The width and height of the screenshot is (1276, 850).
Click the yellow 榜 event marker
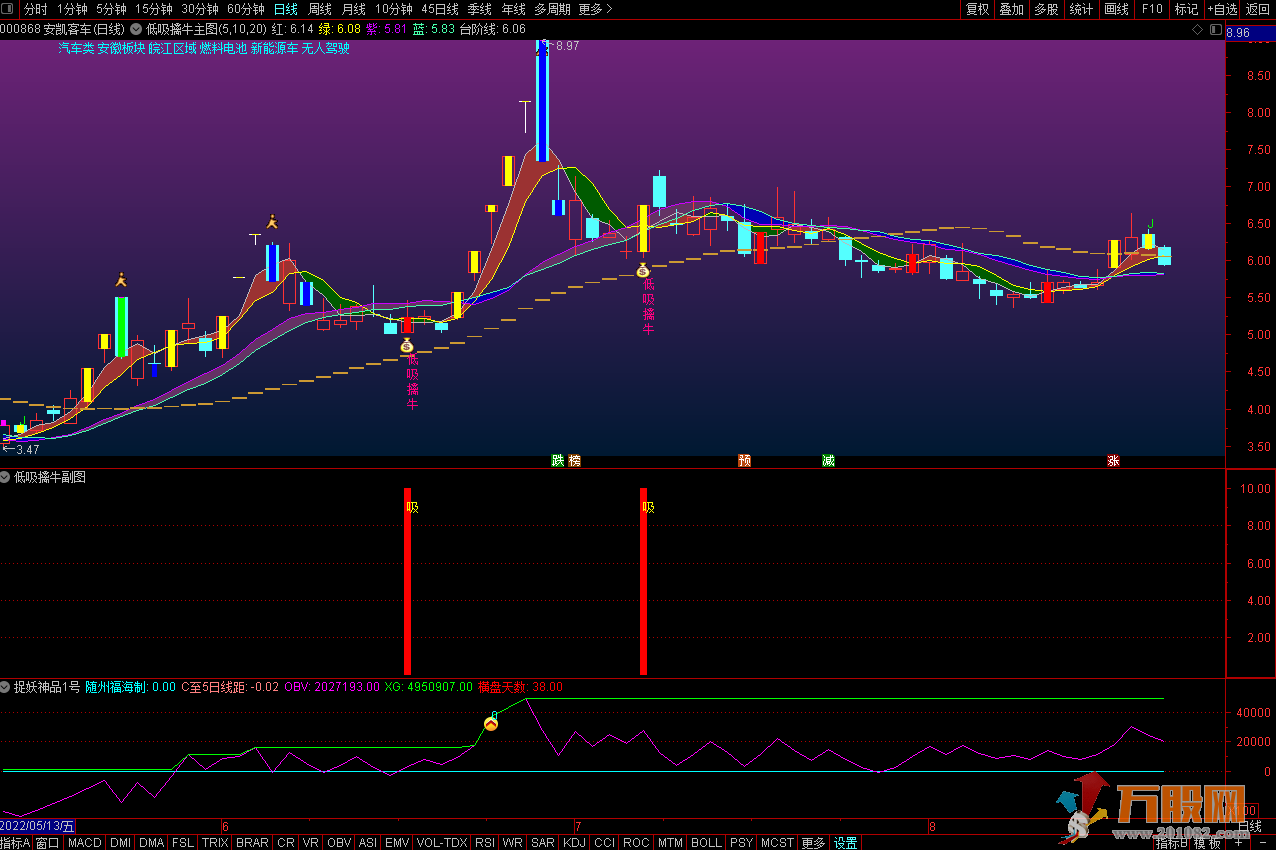point(574,461)
